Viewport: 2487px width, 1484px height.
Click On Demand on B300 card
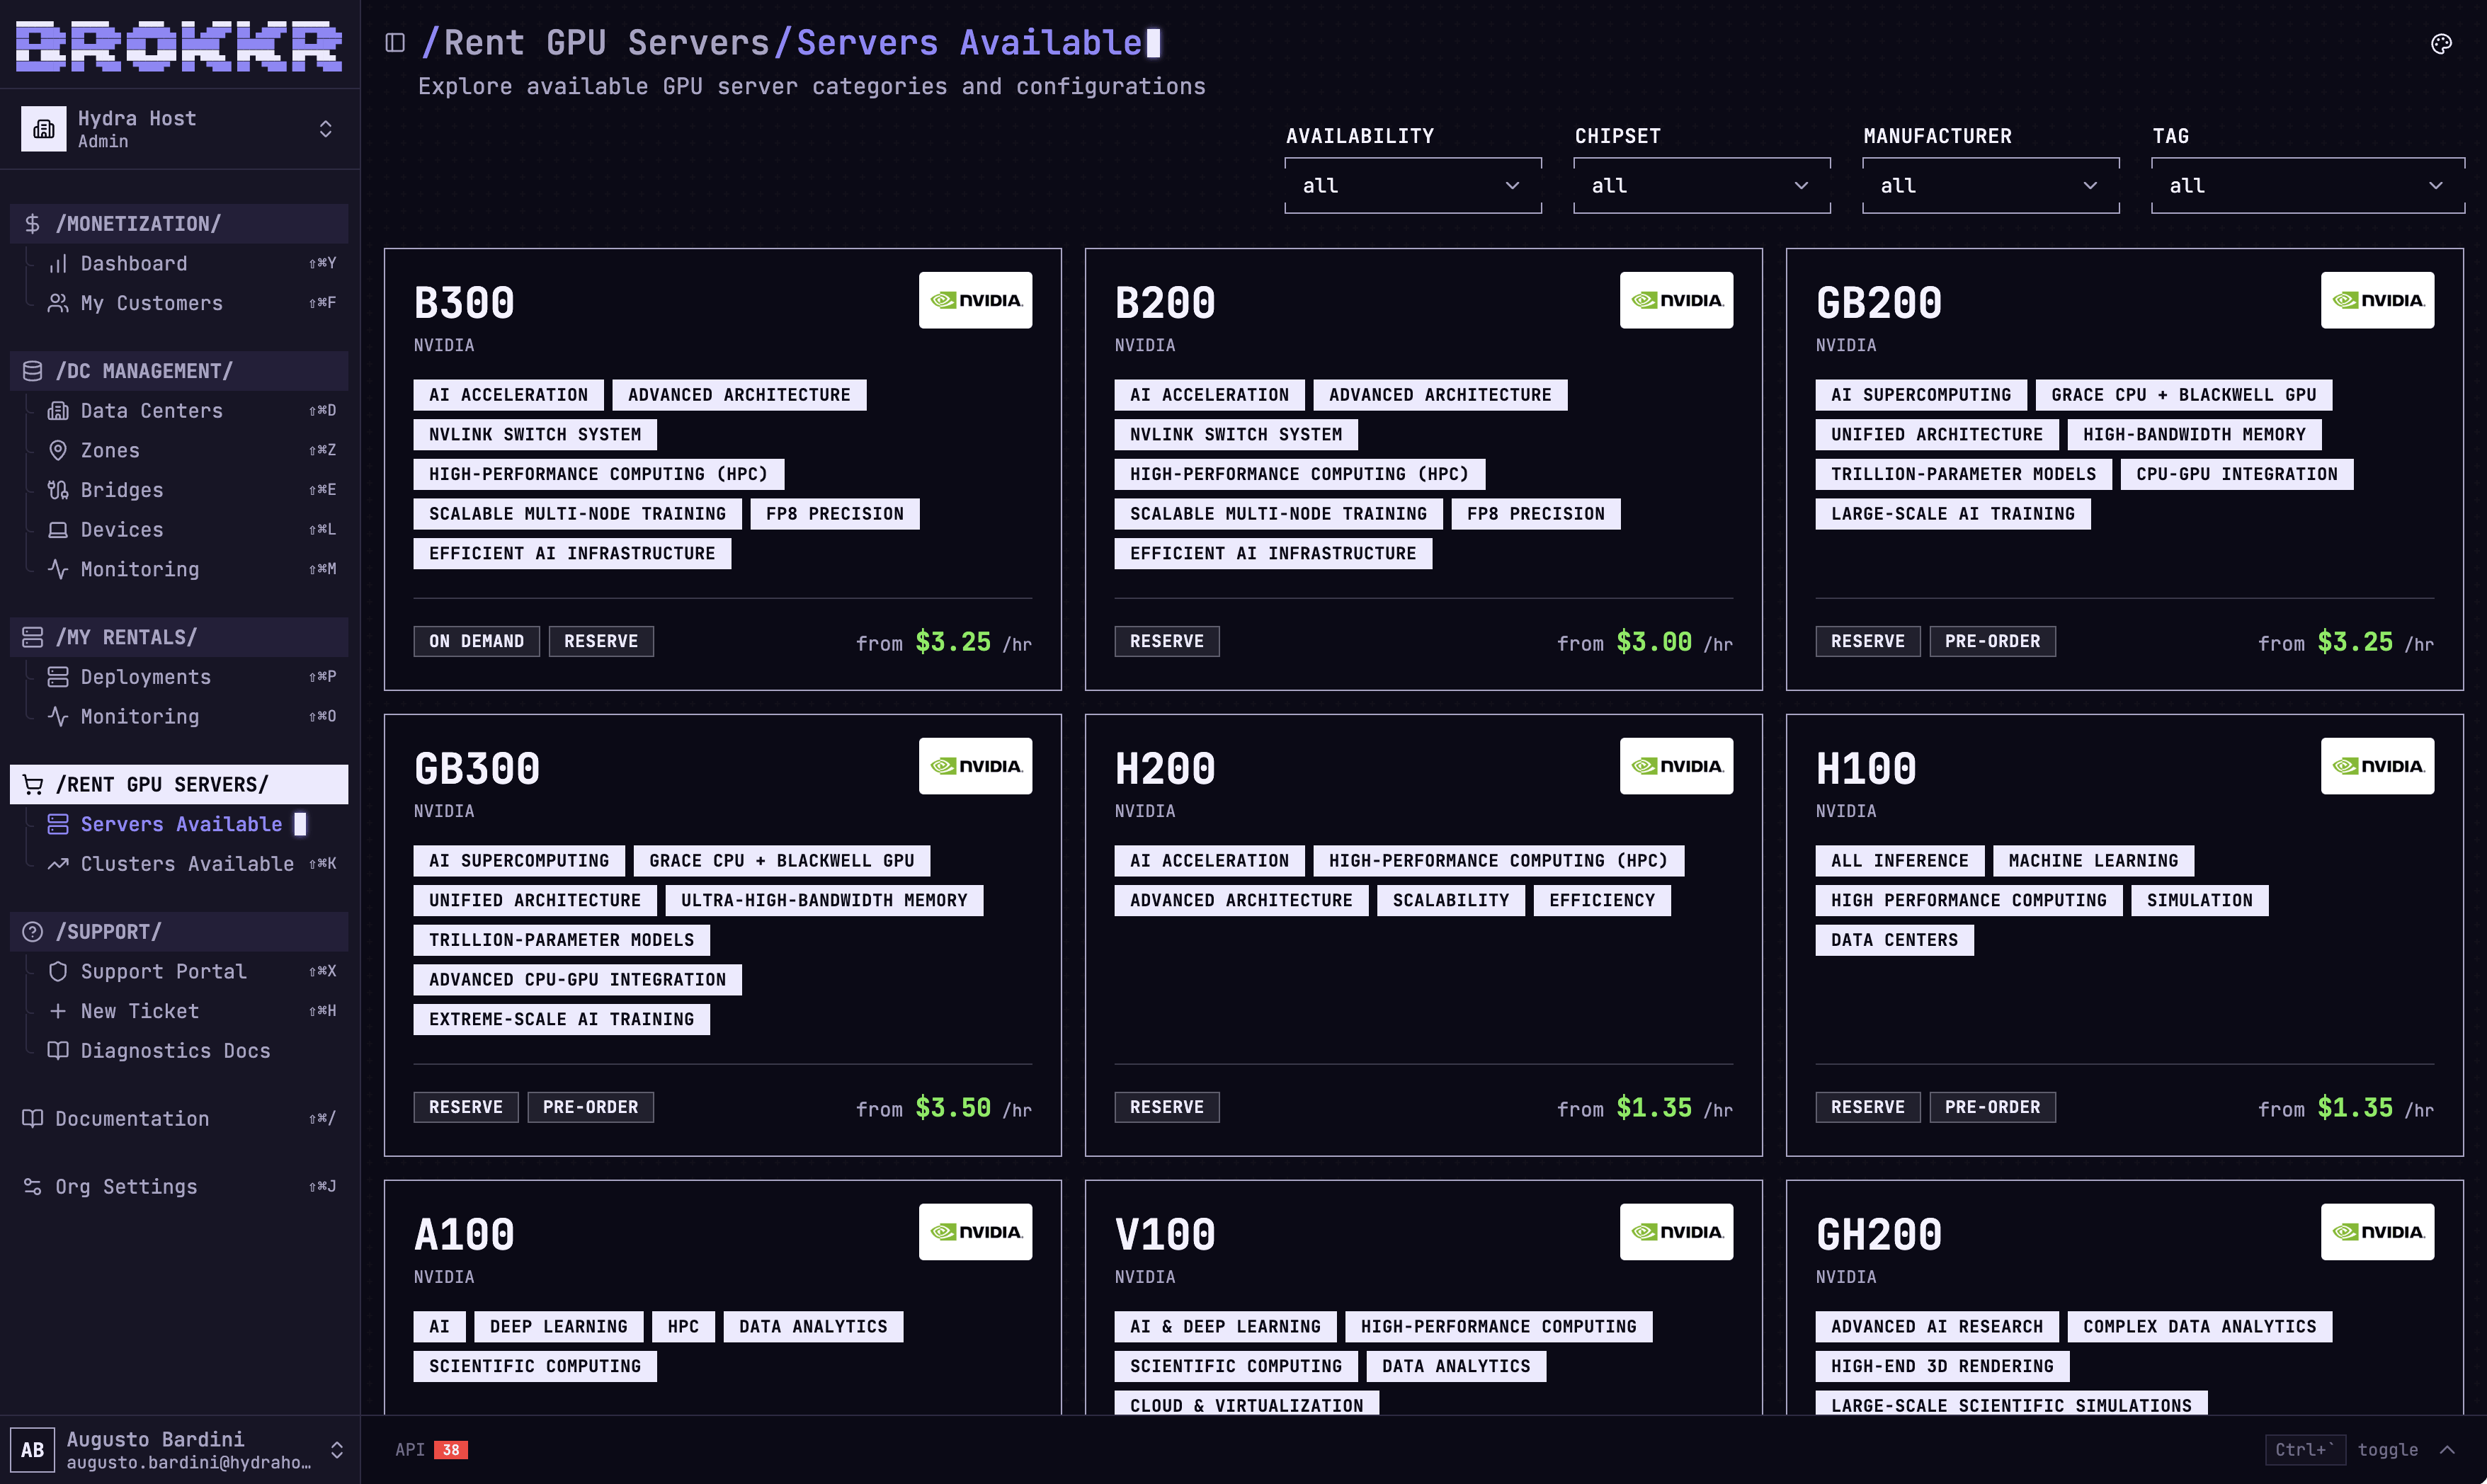pos(476,642)
